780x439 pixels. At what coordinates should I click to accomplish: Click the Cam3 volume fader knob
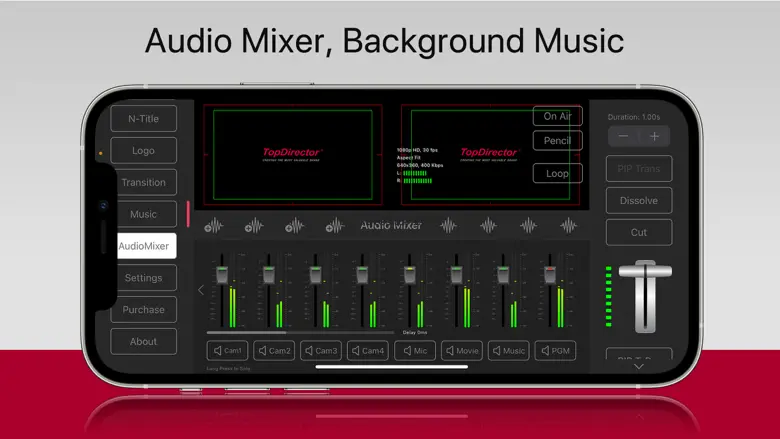point(315,275)
